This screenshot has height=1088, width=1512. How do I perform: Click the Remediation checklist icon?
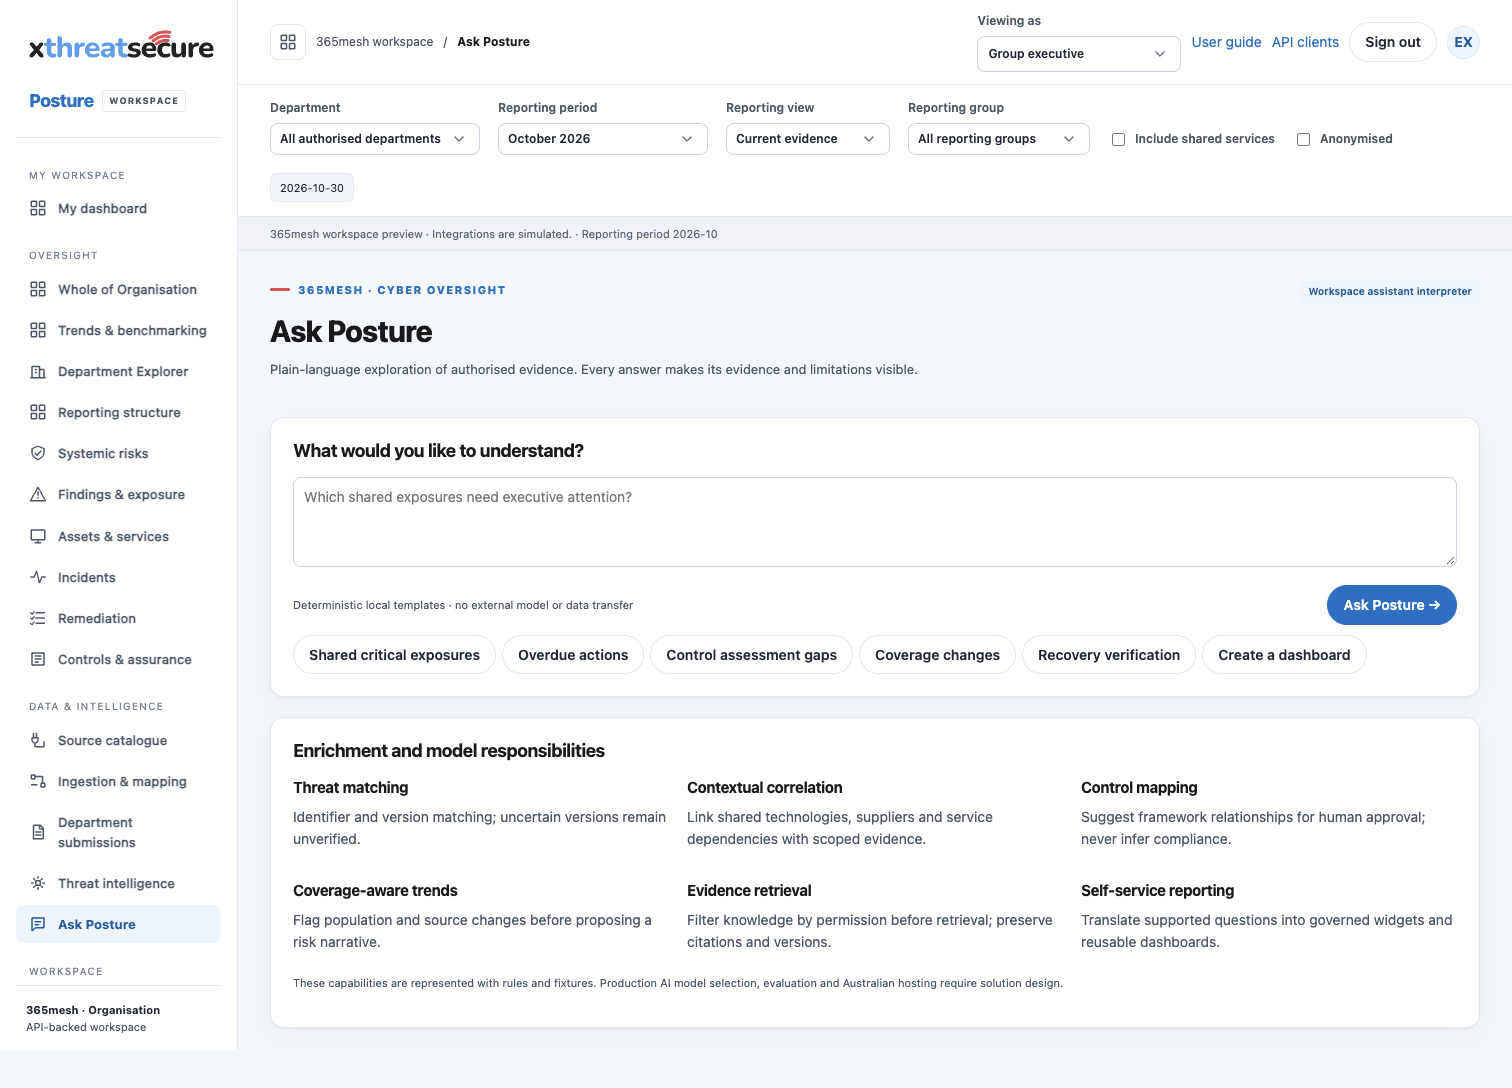(38, 618)
